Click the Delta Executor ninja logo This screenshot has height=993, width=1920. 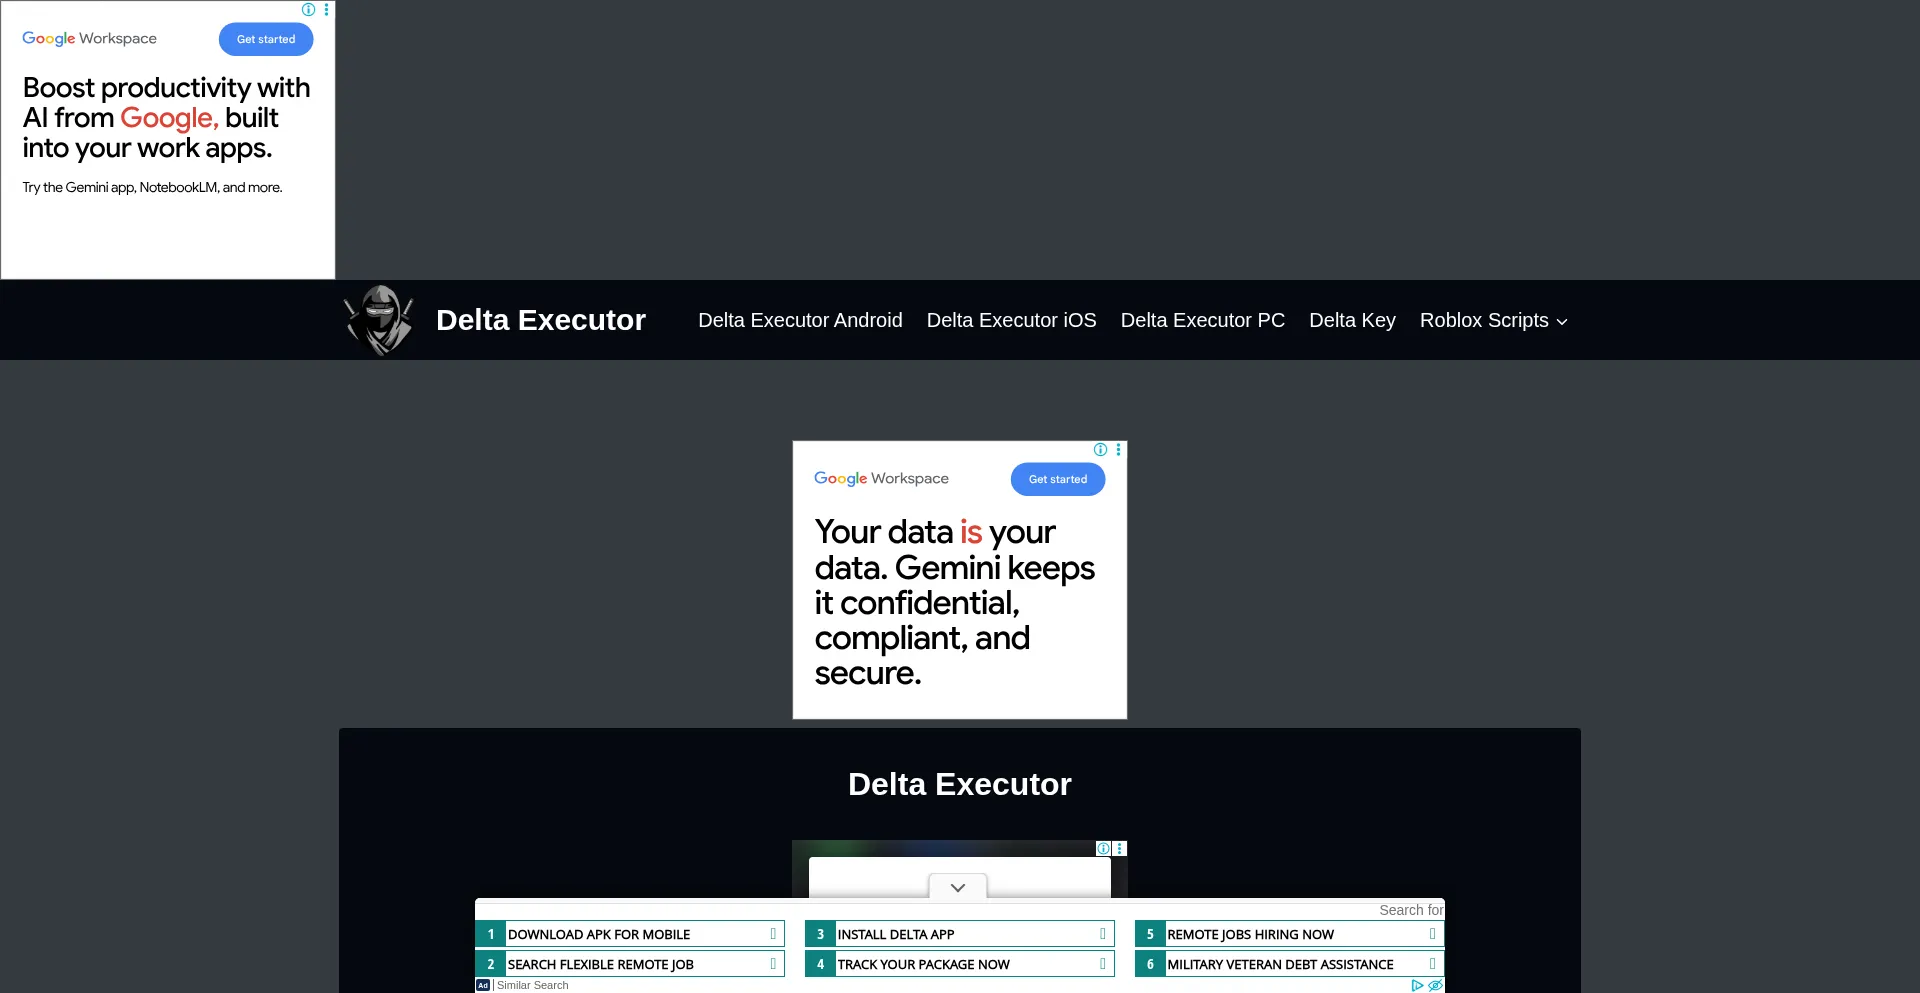379,320
